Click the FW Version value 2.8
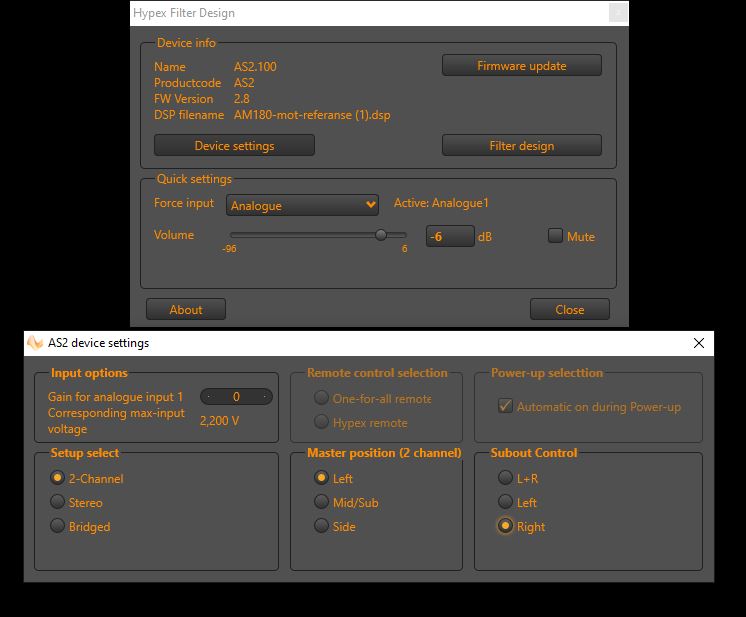 click(241, 99)
